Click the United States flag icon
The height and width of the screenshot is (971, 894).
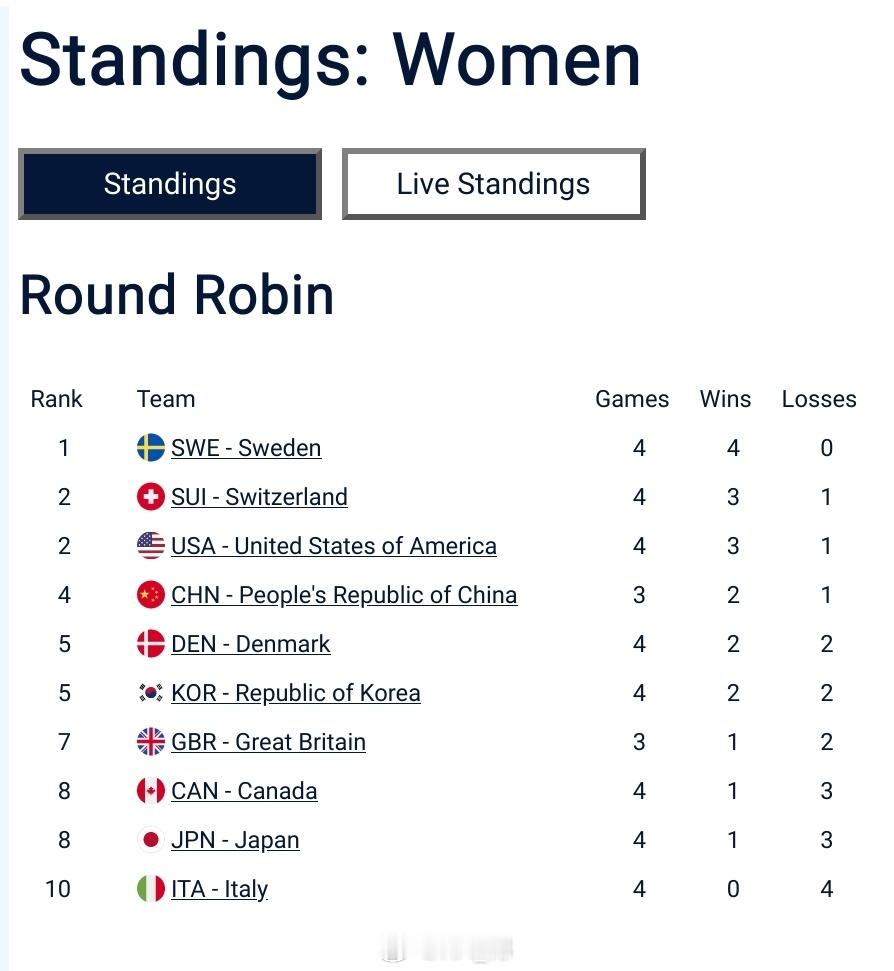pos(150,546)
